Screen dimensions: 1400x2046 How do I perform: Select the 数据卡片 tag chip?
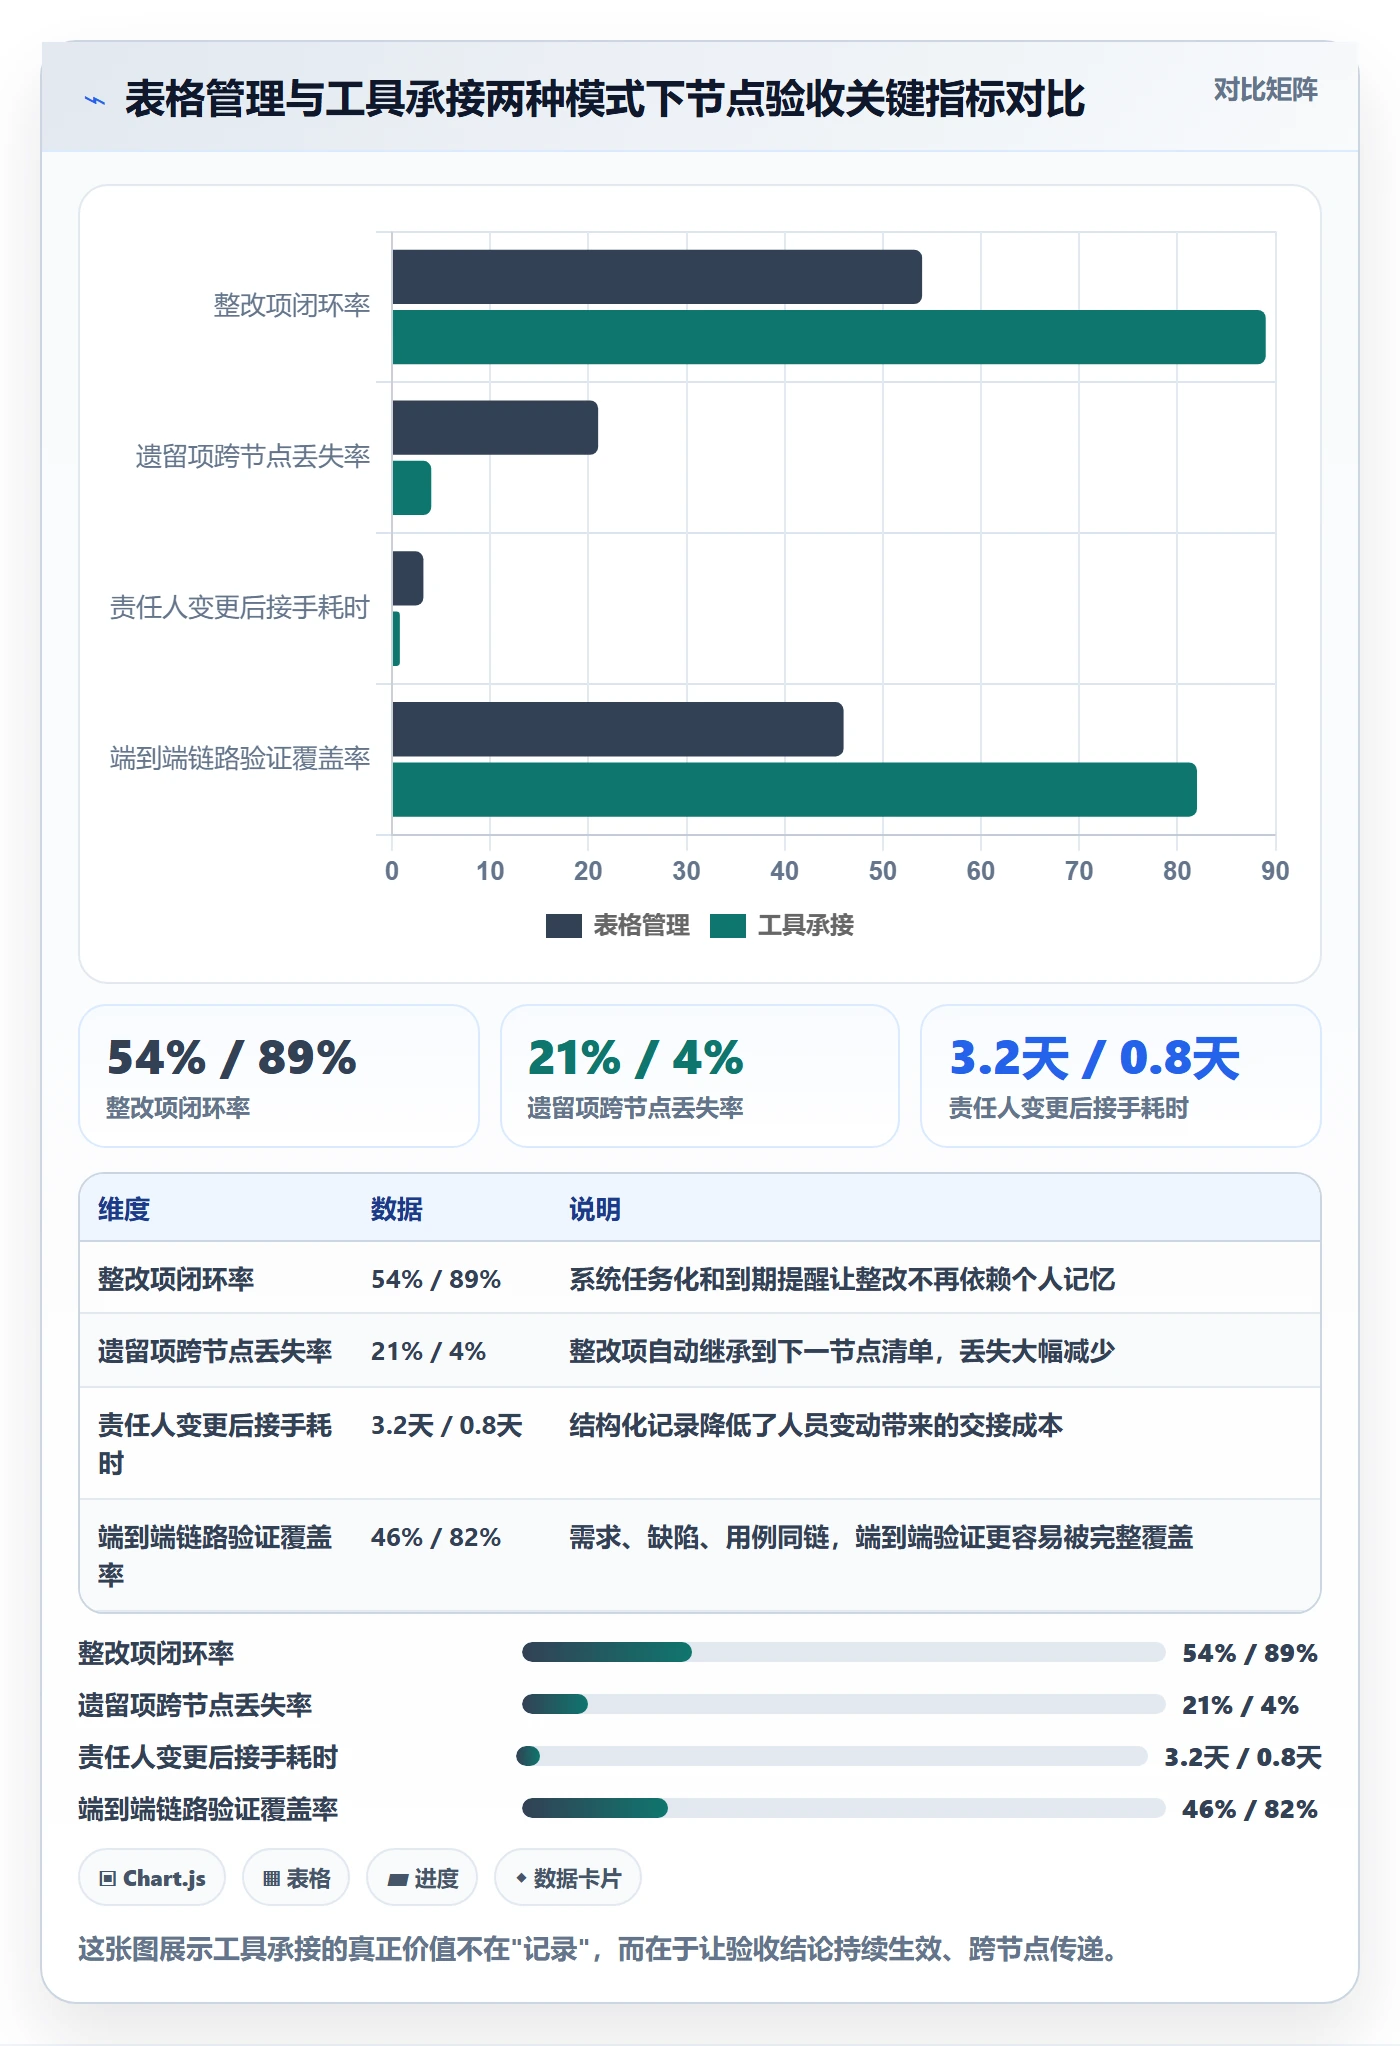(x=568, y=1878)
